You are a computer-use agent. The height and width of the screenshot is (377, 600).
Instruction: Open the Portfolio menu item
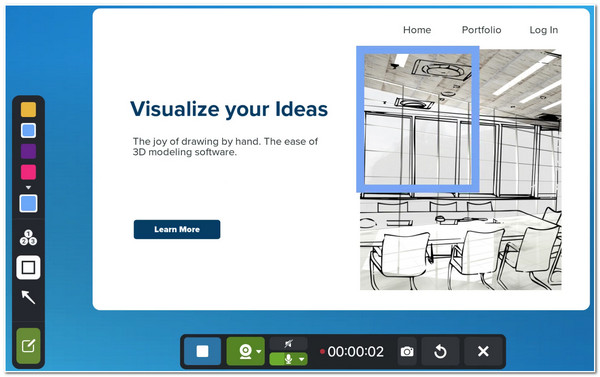click(481, 30)
